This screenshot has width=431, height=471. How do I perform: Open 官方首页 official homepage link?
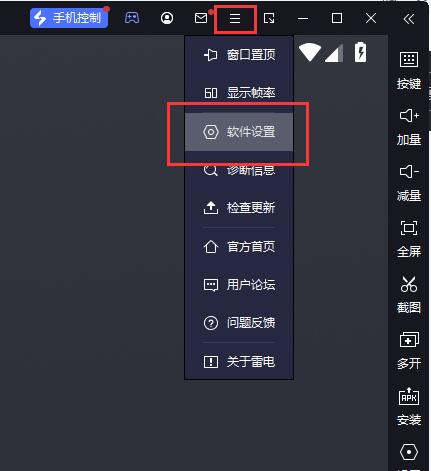(239, 247)
